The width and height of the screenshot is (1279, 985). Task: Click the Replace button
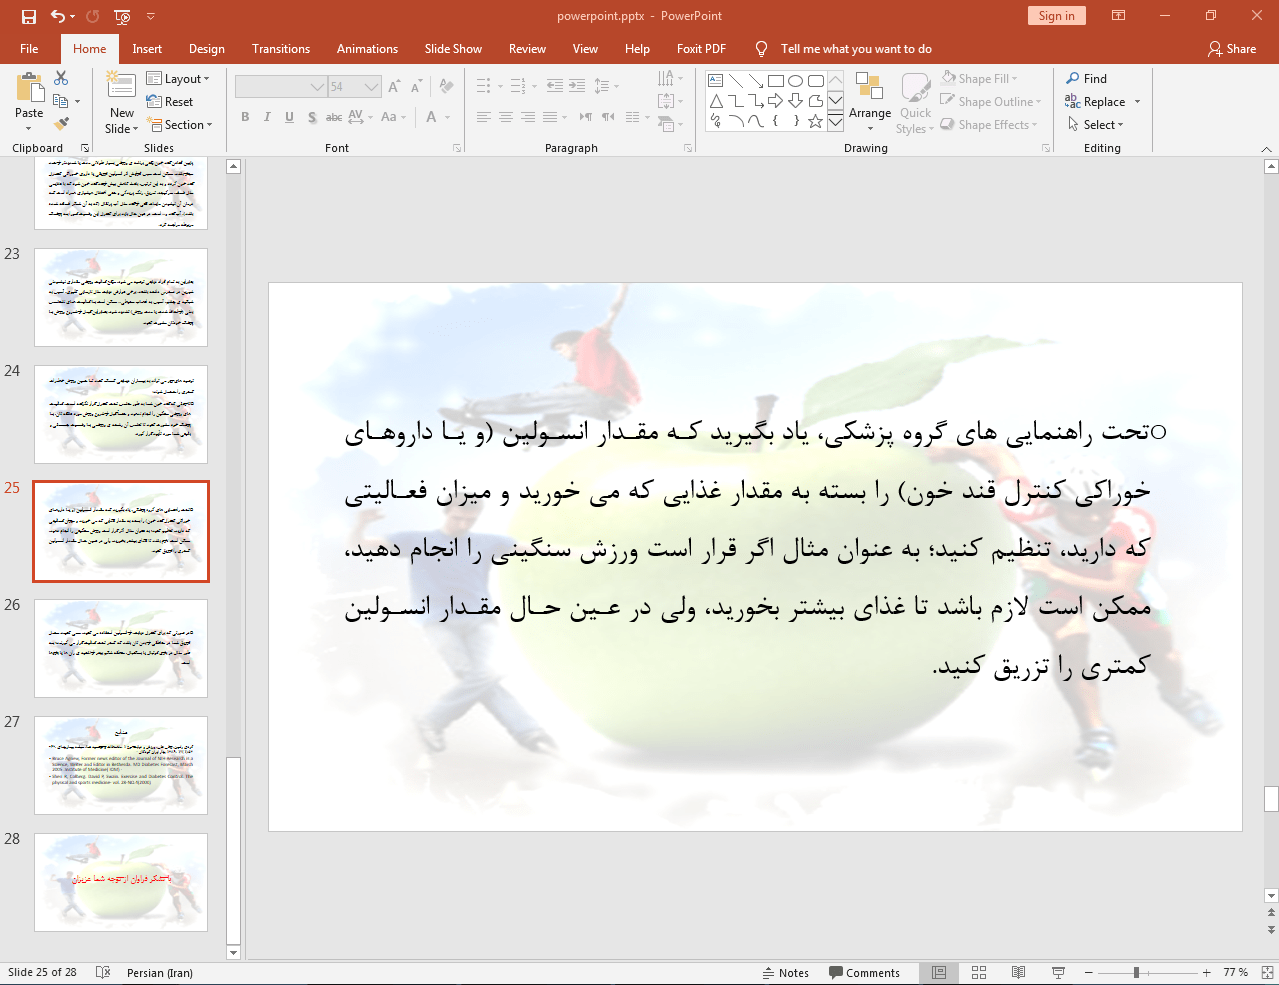click(1096, 101)
